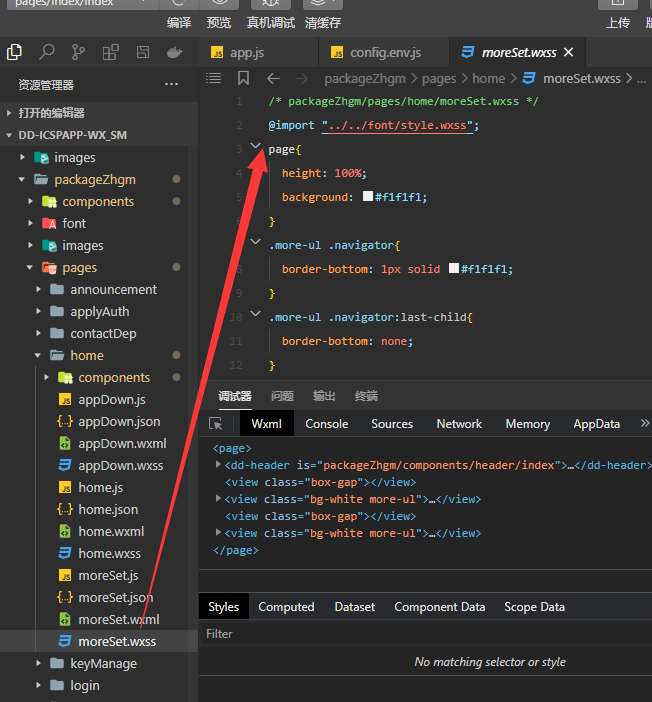The height and width of the screenshot is (702, 652).
Task: Click the element inspector arrow icon in the debugger
Action: coord(216,424)
